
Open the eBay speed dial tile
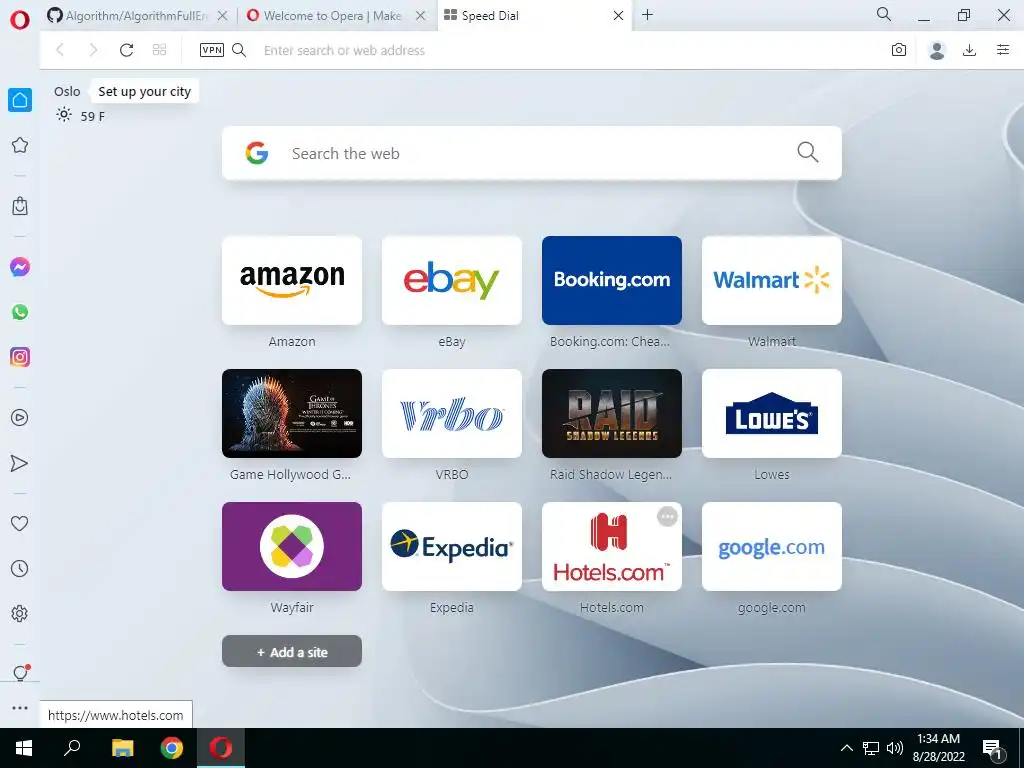pyautogui.click(x=452, y=280)
